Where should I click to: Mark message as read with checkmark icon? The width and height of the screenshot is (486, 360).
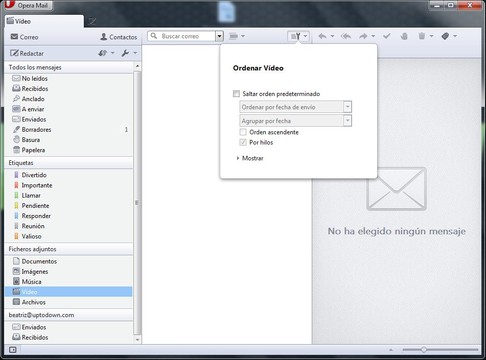[387, 36]
